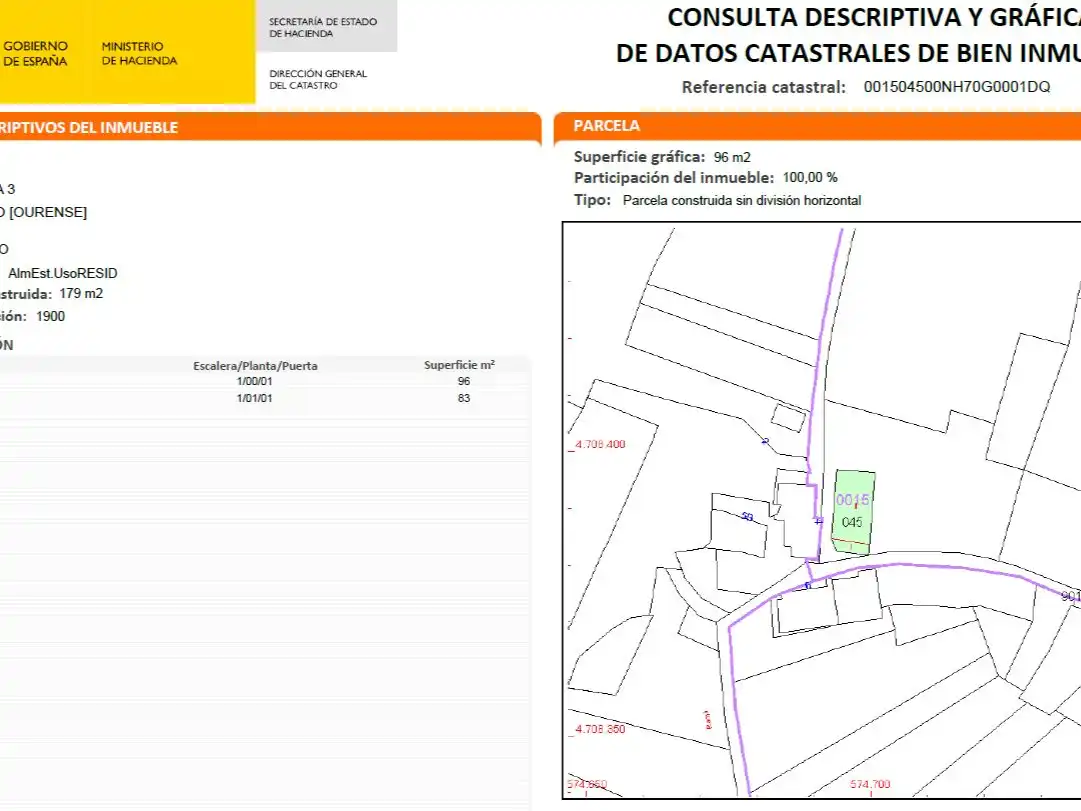
Task: Click the surface value 83 in table
Action: click(464, 399)
